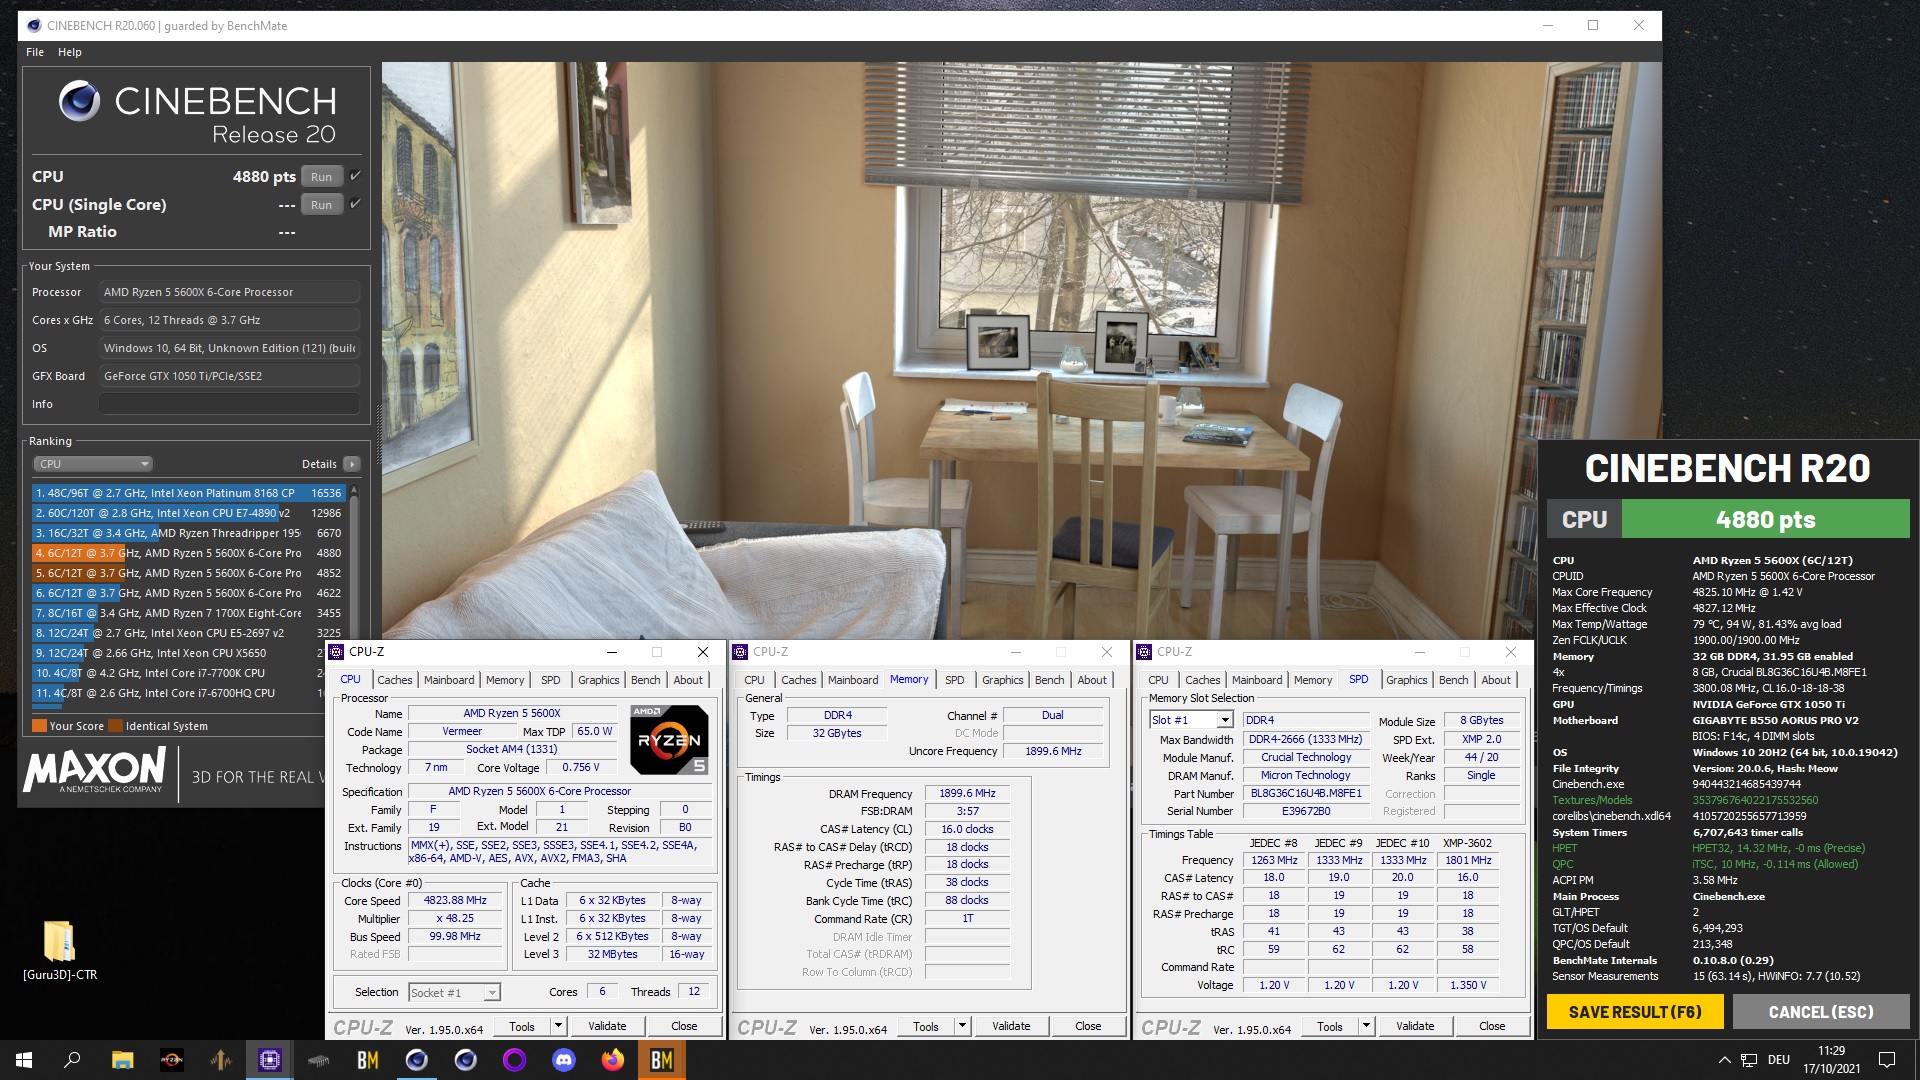Click the orange Your Score legend swatch
Viewport: 1920px width, 1080px height.
[x=39, y=726]
